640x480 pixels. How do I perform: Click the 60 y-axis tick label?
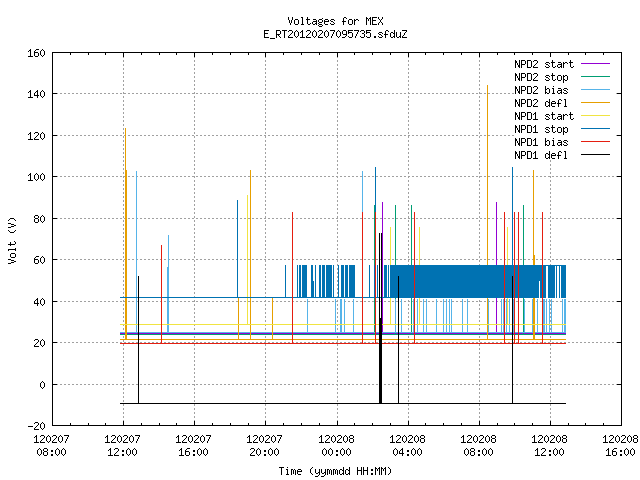point(39,260)
